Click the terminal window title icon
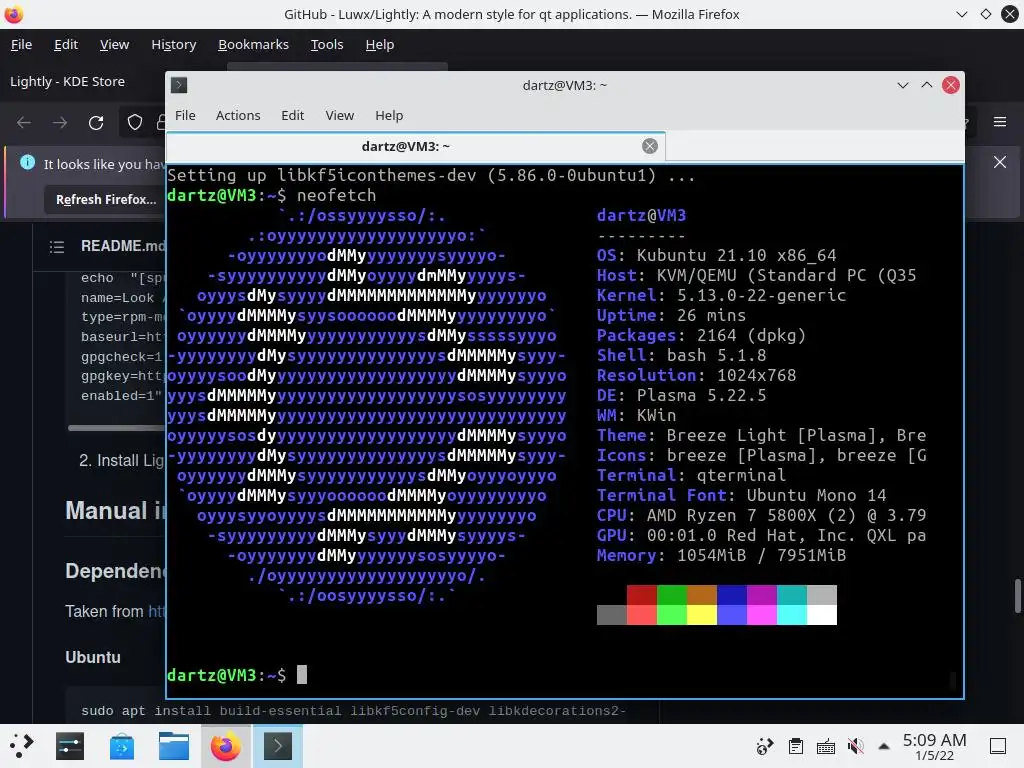The image size is (1024, 768). click(179, 86)
